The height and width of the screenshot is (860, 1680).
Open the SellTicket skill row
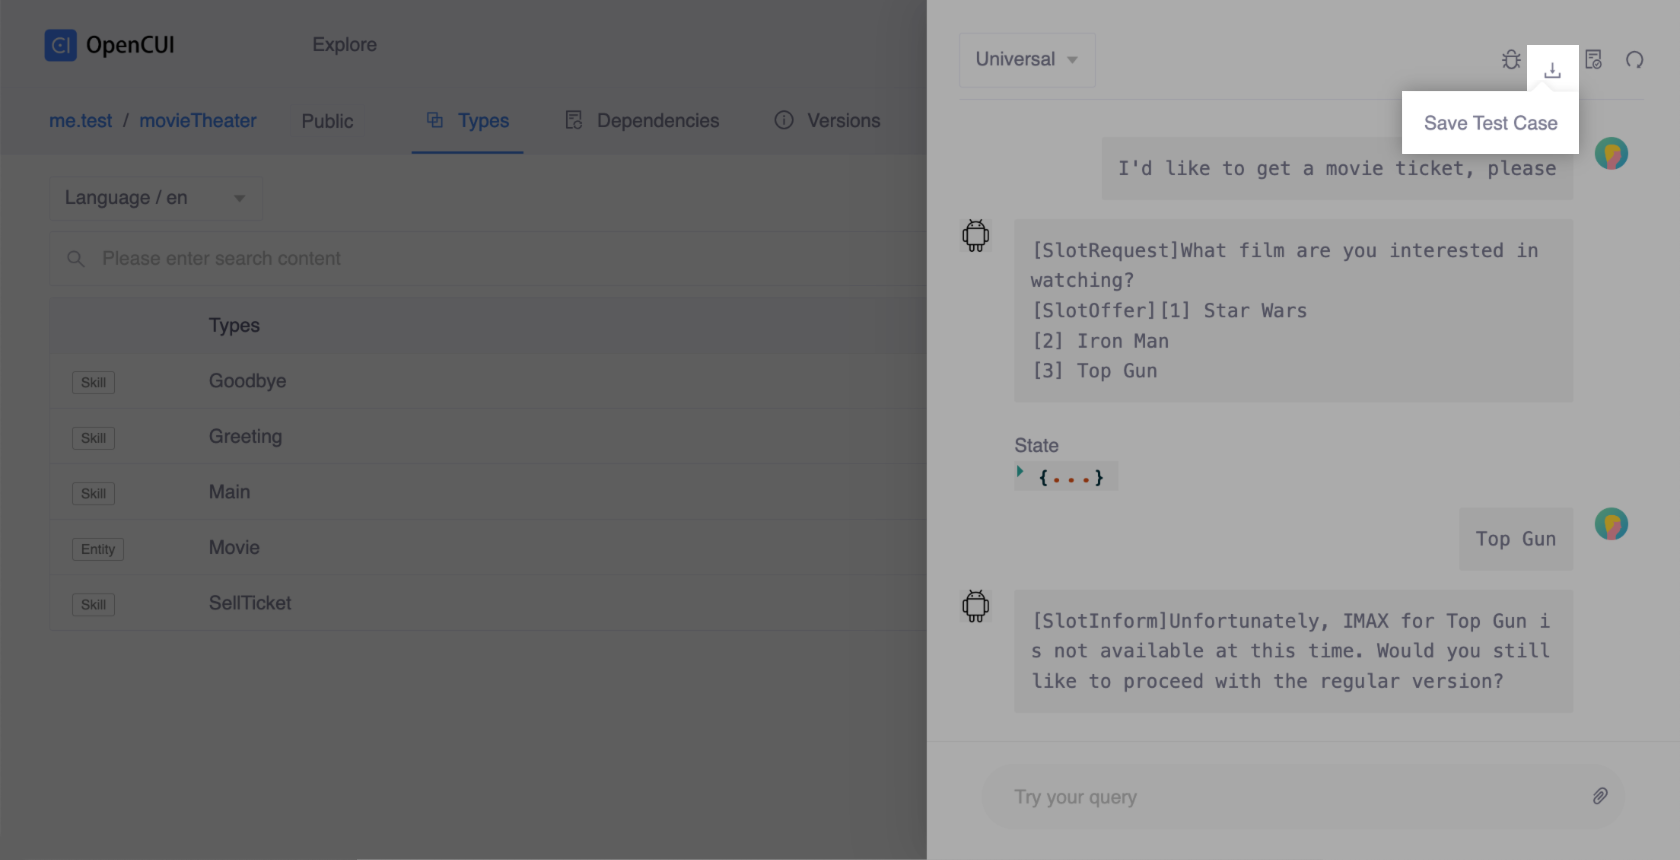(x=250, y=603)
